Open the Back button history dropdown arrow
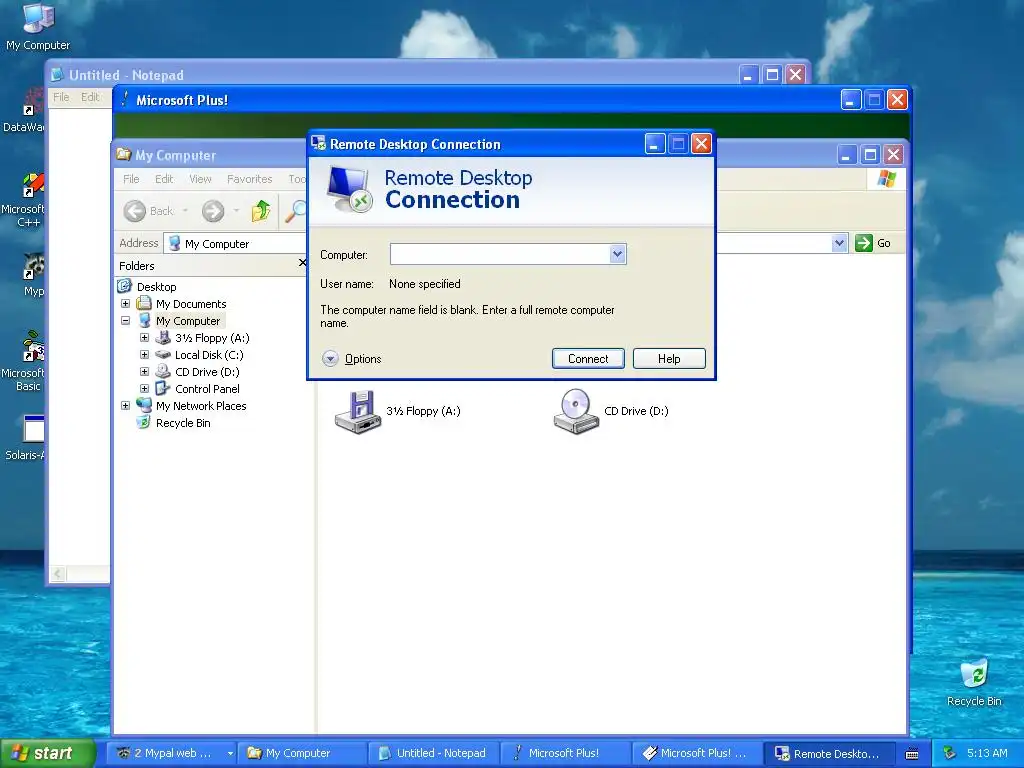 pos(185,211)
